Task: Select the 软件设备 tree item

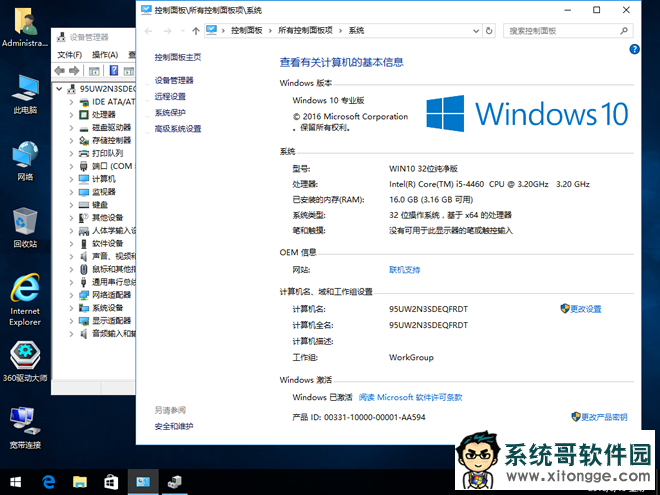Action: [107, 243]
